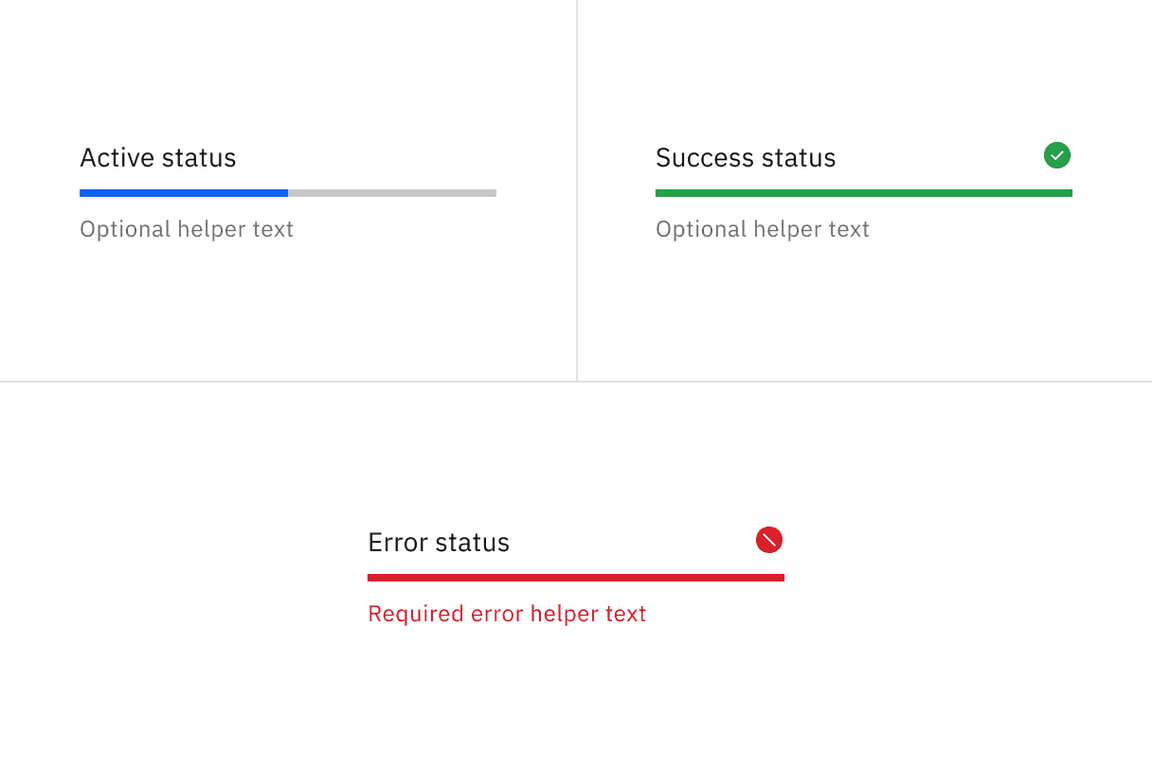Image resolution: width=1152 pixels, height=767 pixels.
Task: Click the helper text under Success status
Action: pyautogui.click(x=762, y=229)
